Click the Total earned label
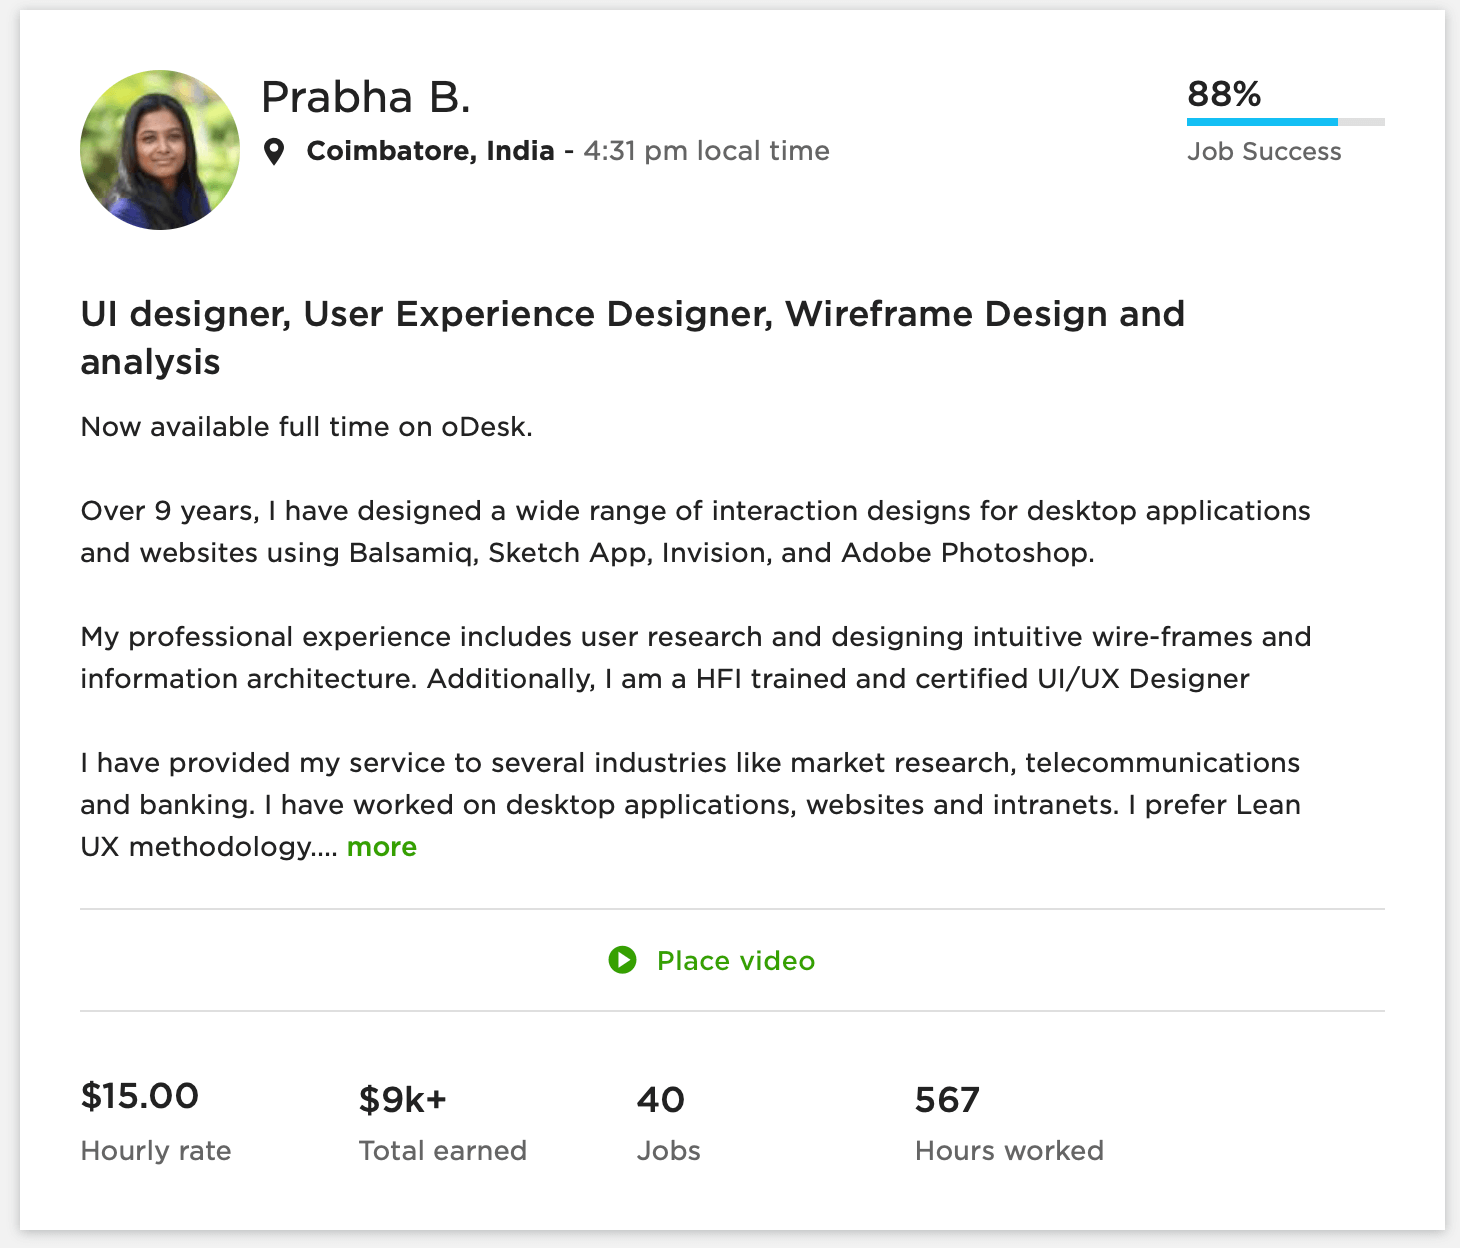The width and height of the screenshot is (1460, 1248). pyautogui.click(x=442, y=1151)
